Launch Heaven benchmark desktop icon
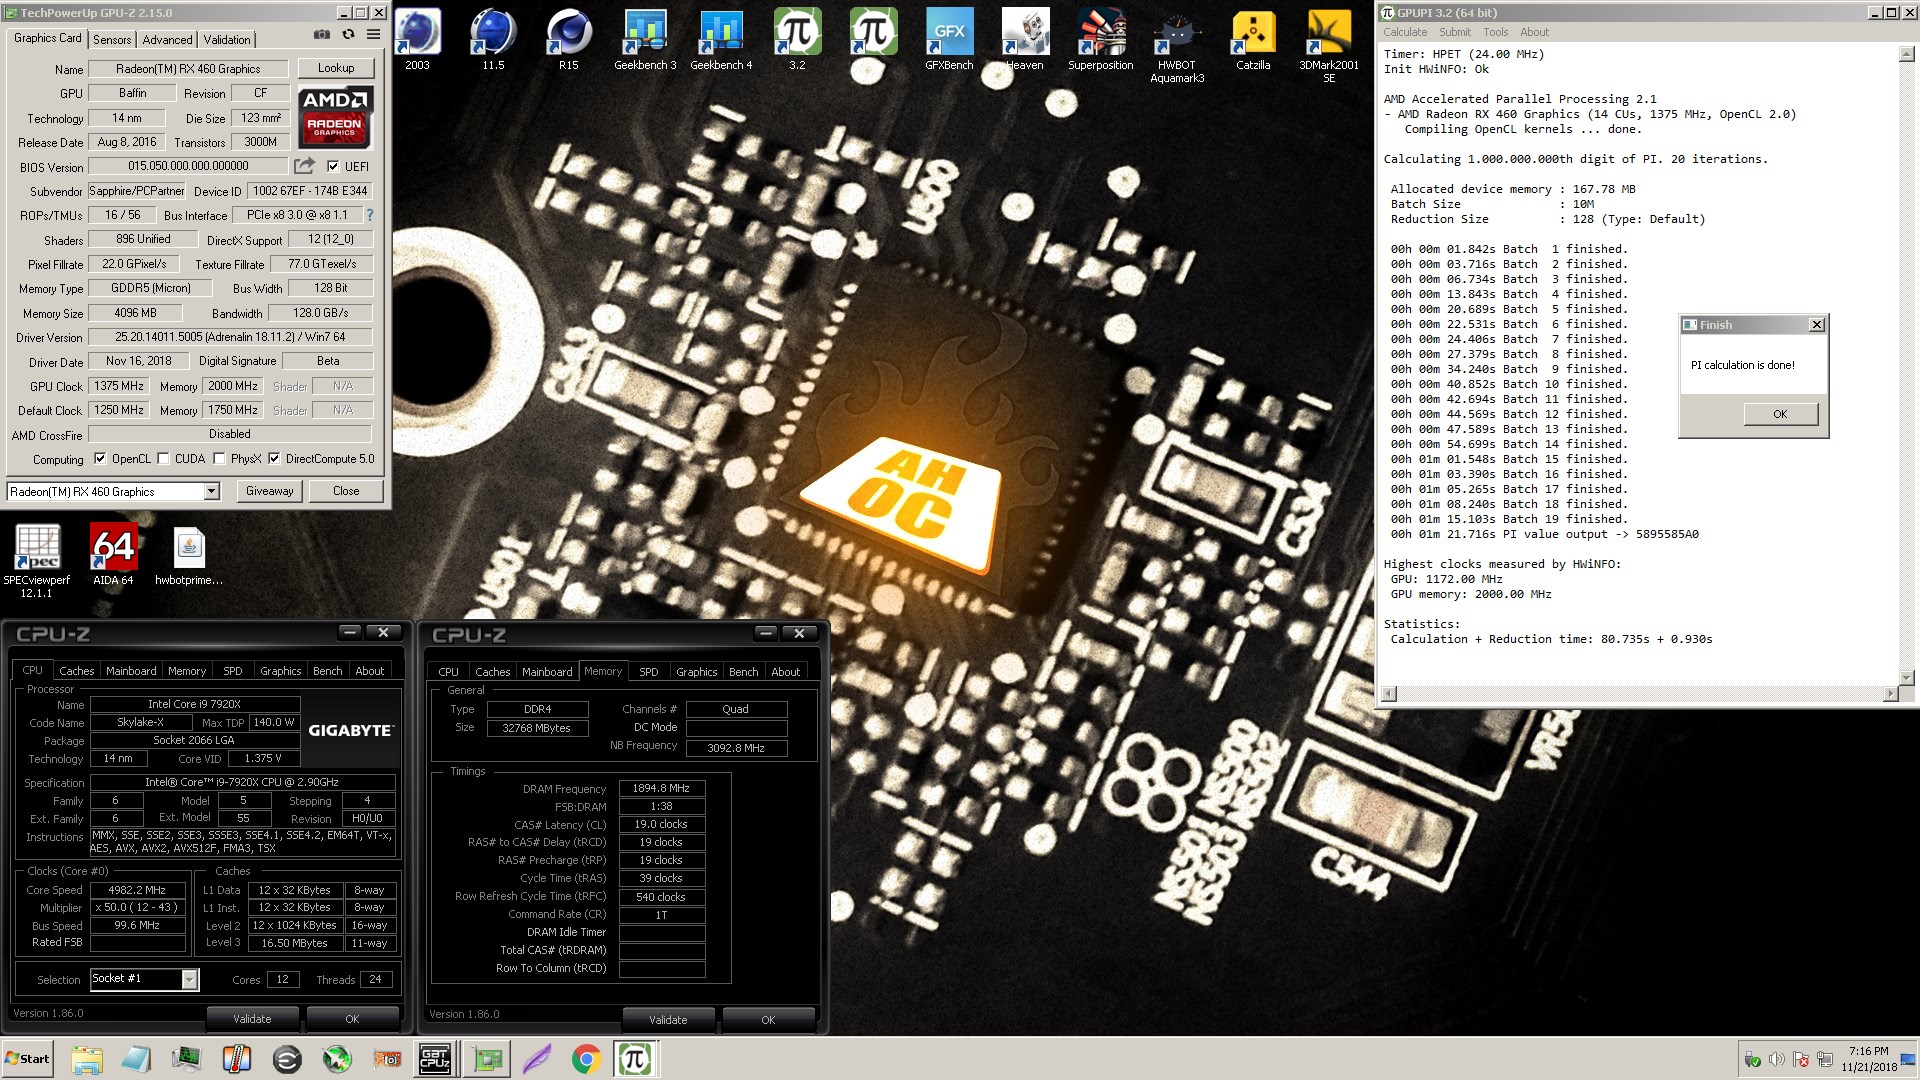Image resolution: width=1920 pixels, height=1080 pixels. [1024, 40]
